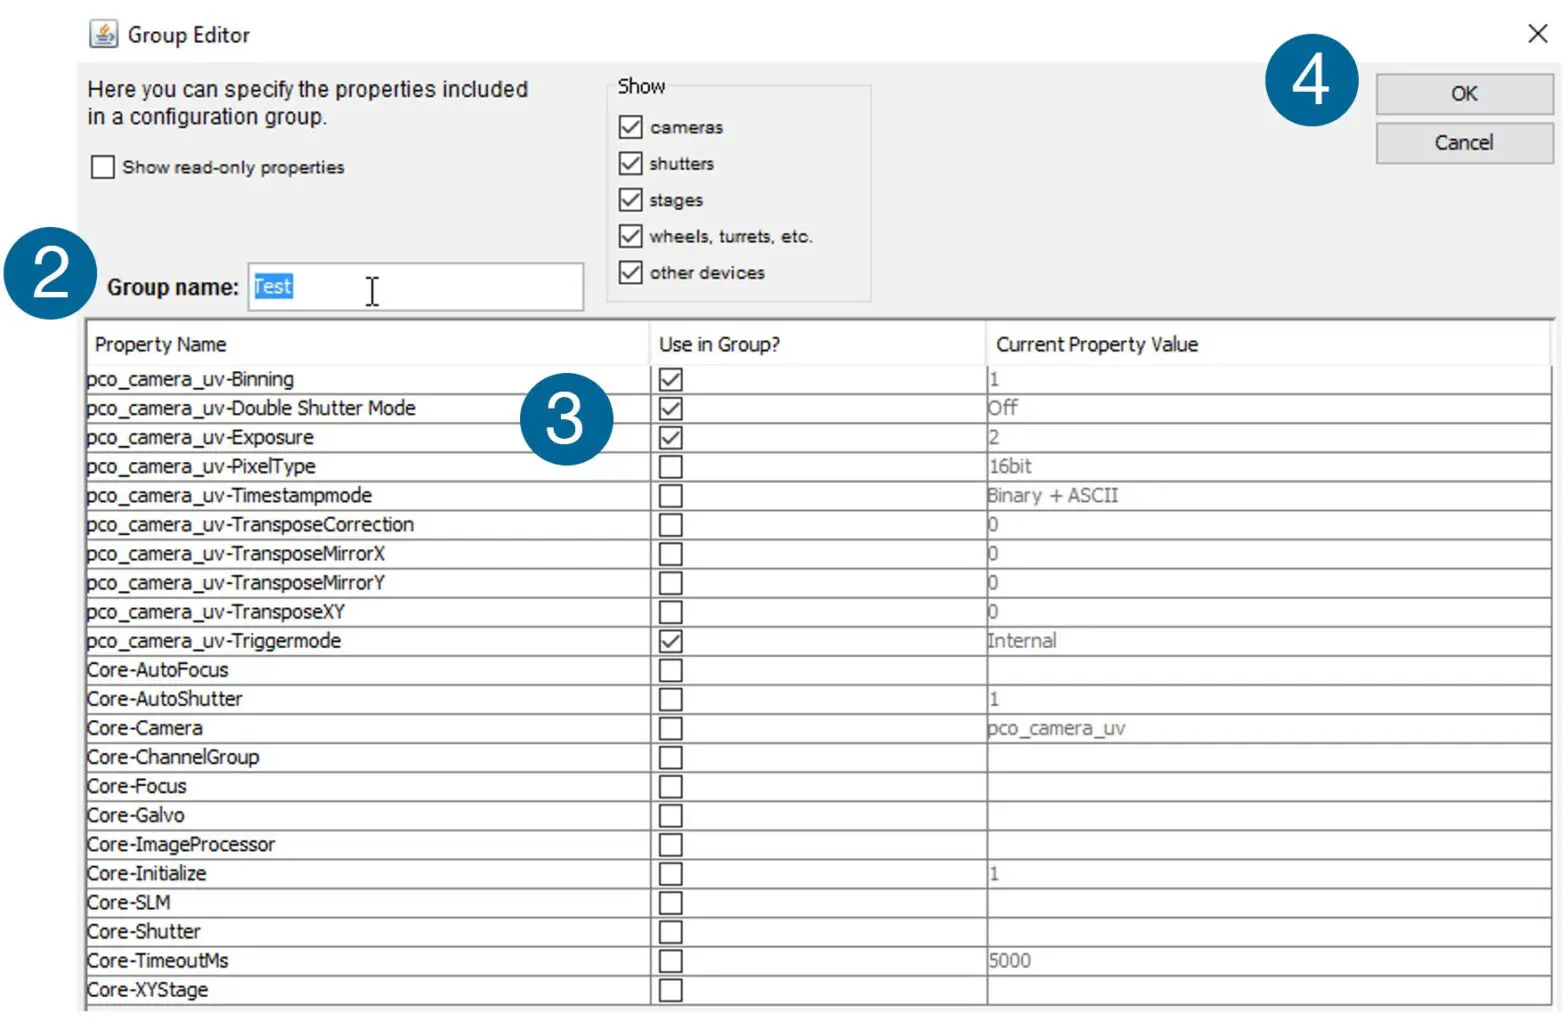
Task: Check pco_camera_uv-PixelType use in group
Action: point(671,467)
